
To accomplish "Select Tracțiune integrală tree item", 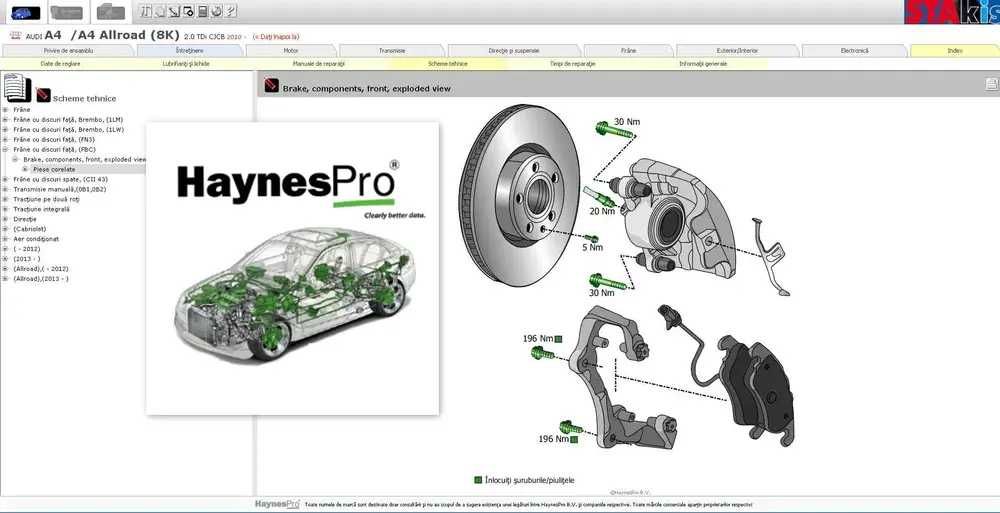I will [x=41, y=209].
